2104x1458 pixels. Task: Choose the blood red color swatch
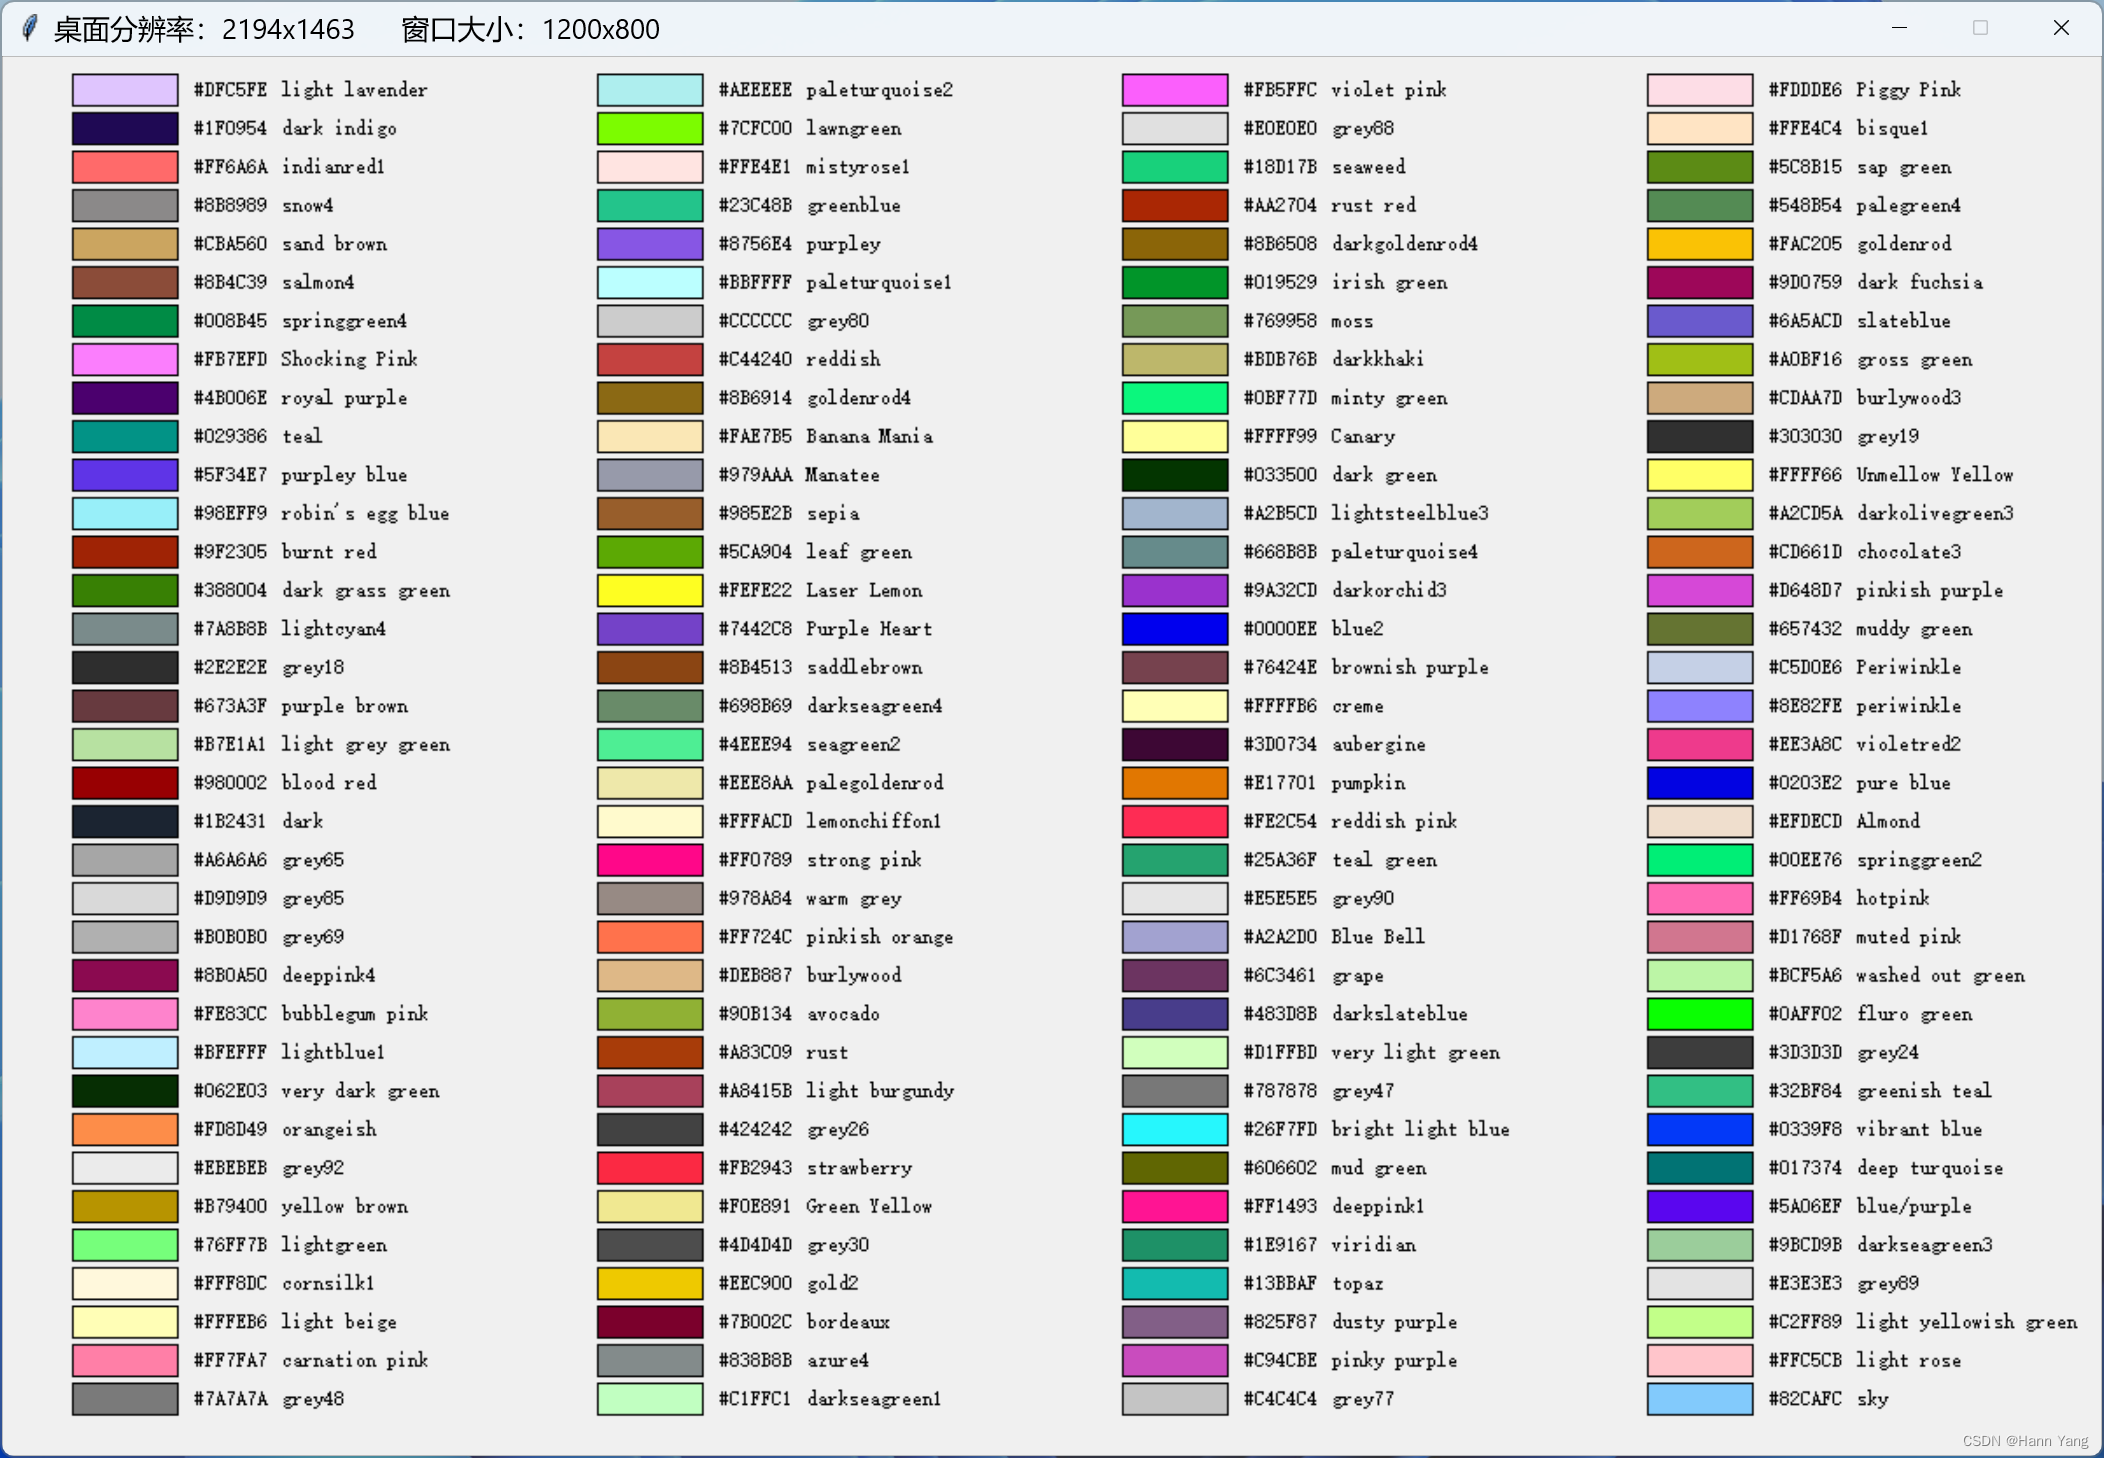tap(125, 783)
